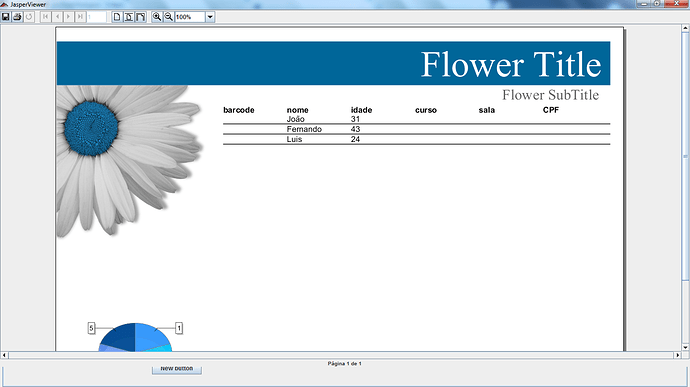
Task: Go to the previous page
Action: (x=57, y=17)
